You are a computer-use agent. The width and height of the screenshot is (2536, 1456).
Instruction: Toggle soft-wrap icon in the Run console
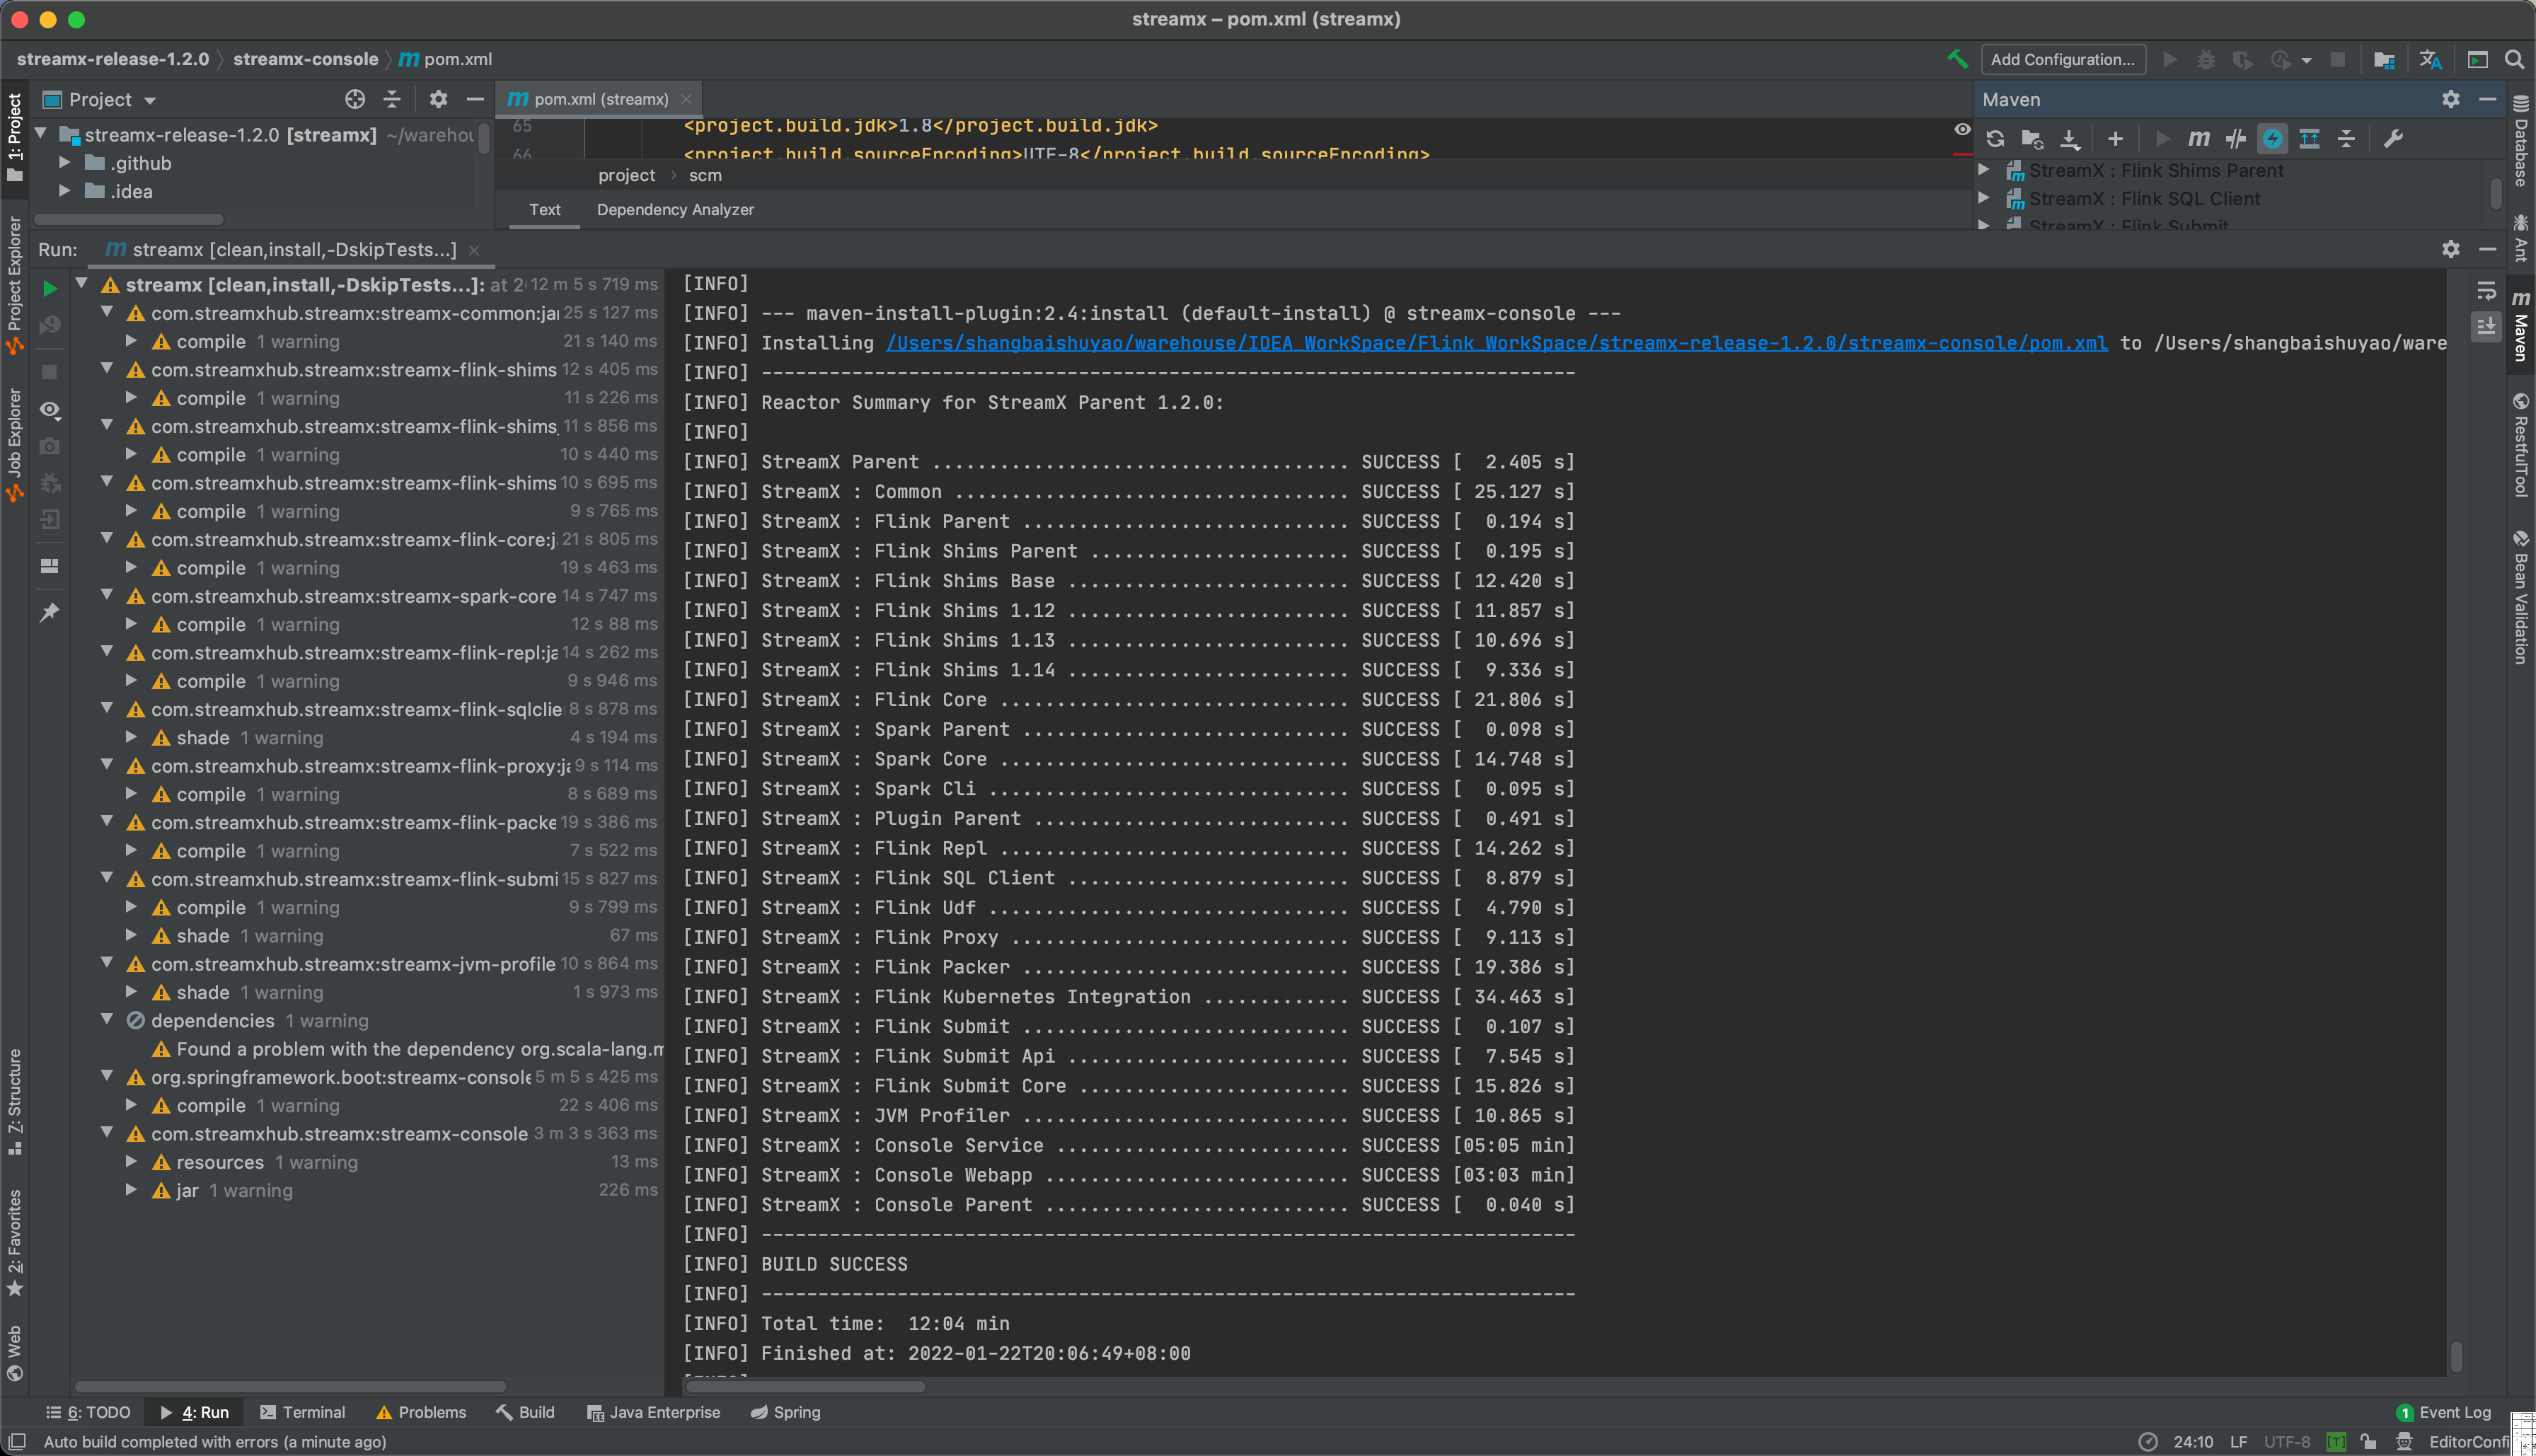pyautogui.click(x=2486, y=290)
